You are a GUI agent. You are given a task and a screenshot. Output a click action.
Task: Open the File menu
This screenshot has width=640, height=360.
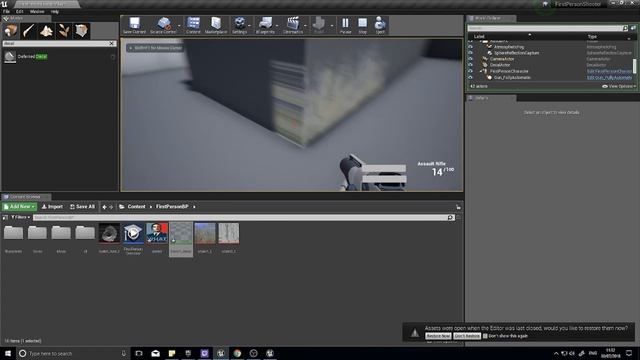tap(6, 11)
